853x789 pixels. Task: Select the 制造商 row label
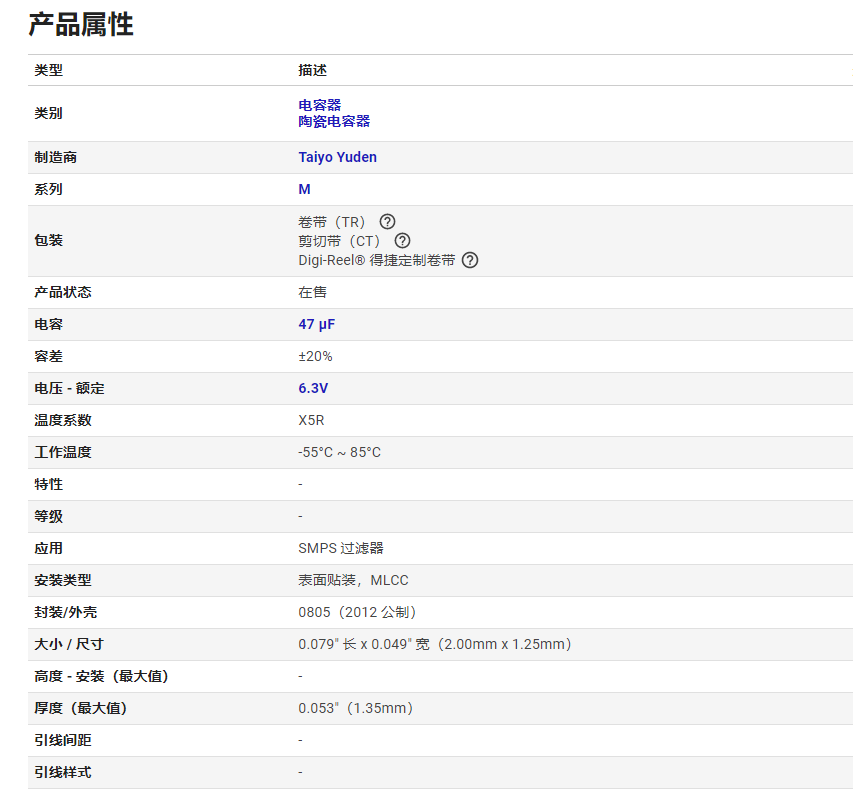tap(55, 157)
